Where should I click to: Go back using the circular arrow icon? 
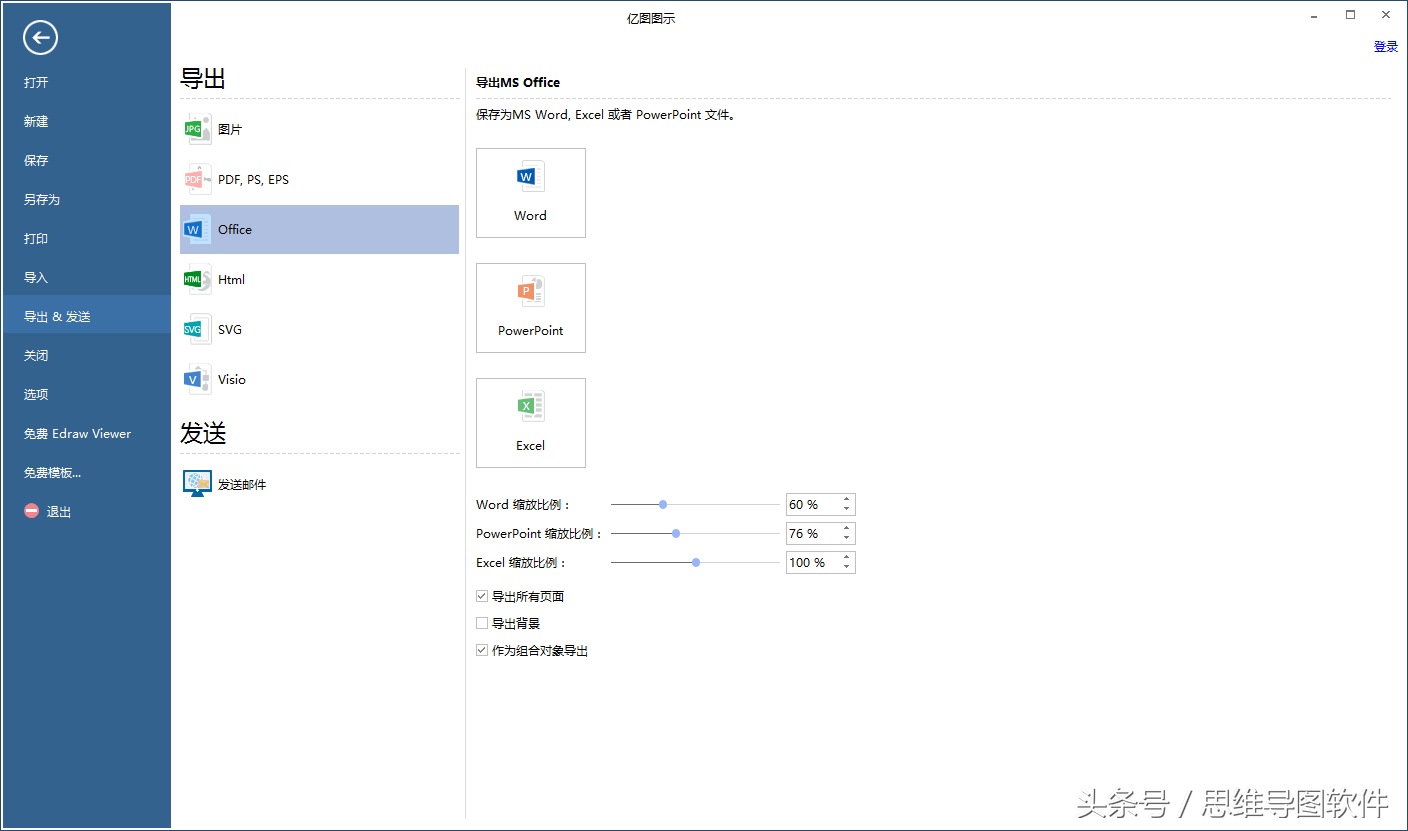click(41, 38)
